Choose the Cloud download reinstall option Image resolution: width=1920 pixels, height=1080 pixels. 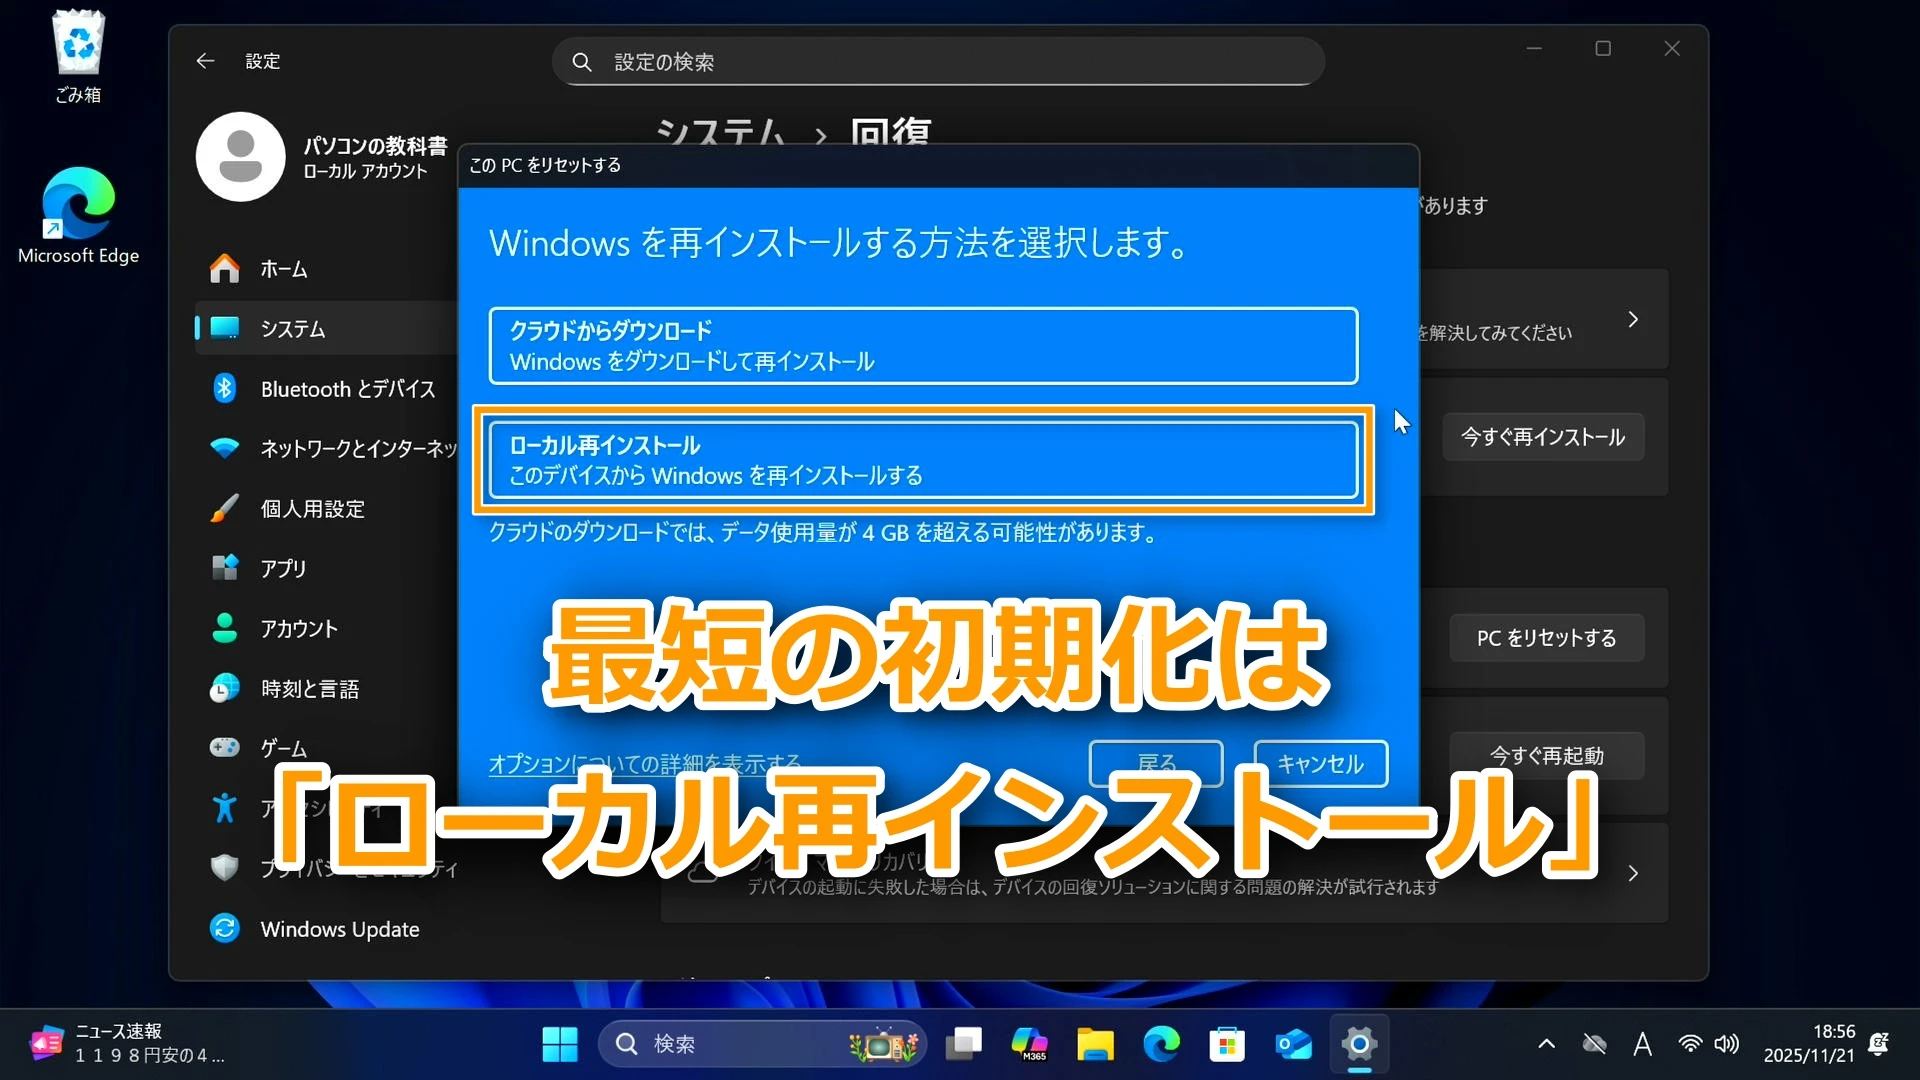point(922,346)
